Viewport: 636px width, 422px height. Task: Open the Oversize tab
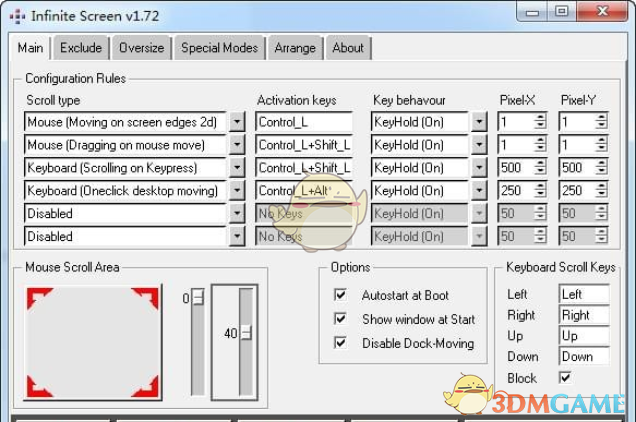(x=142, y=48)
